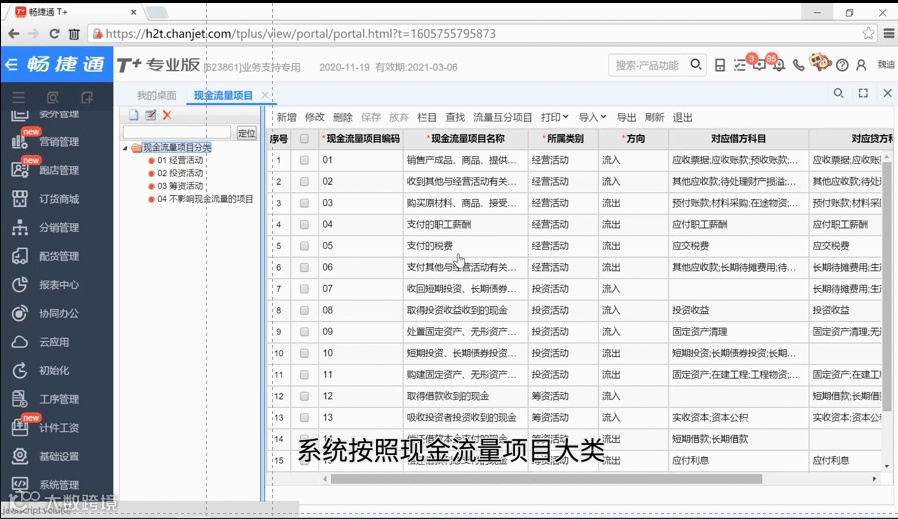Screen dimensions: 898x519
Task: Collapse the 现金流量项目分类 tree node
Action: [125, 148]
